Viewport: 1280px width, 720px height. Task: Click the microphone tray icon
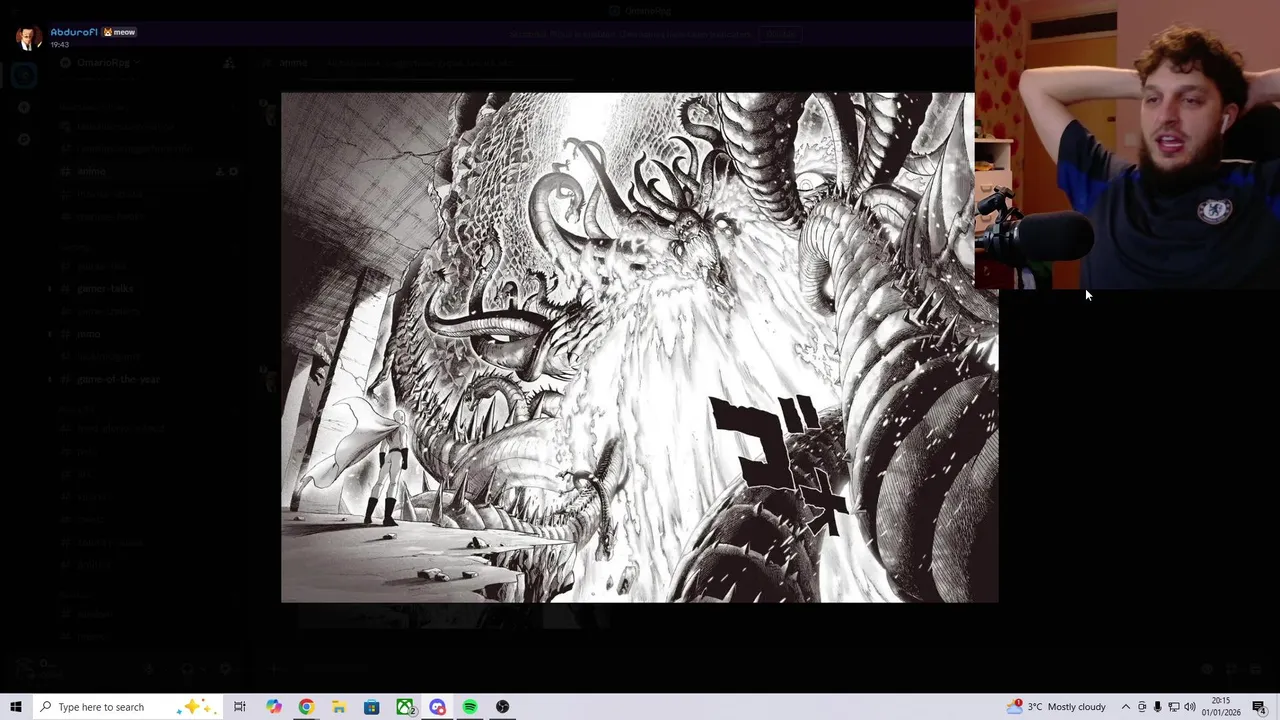[1158, 707]
